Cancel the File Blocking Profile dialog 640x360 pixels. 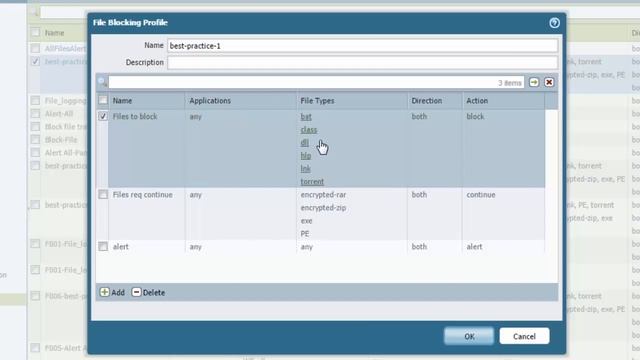coord(524,336)
